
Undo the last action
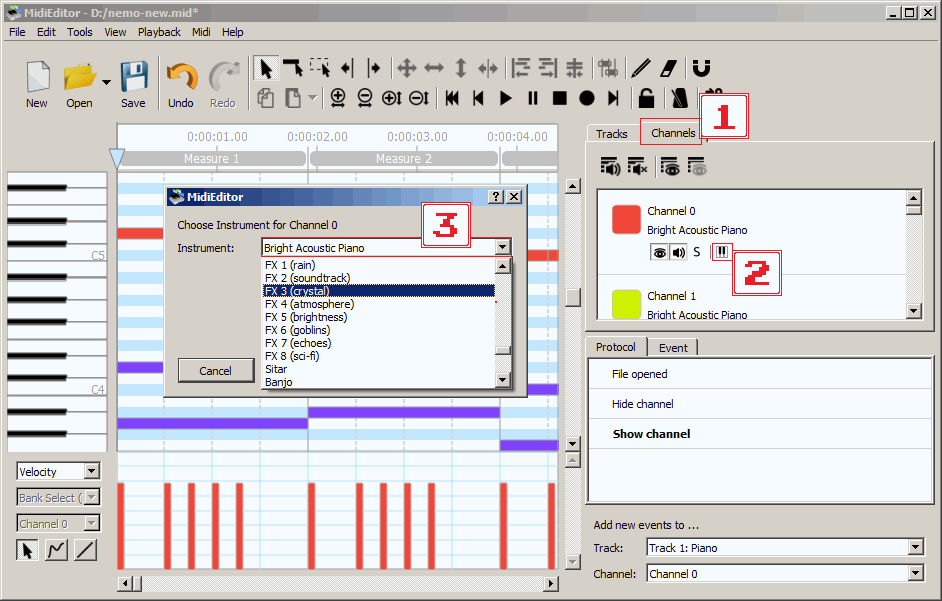point(181,84)
